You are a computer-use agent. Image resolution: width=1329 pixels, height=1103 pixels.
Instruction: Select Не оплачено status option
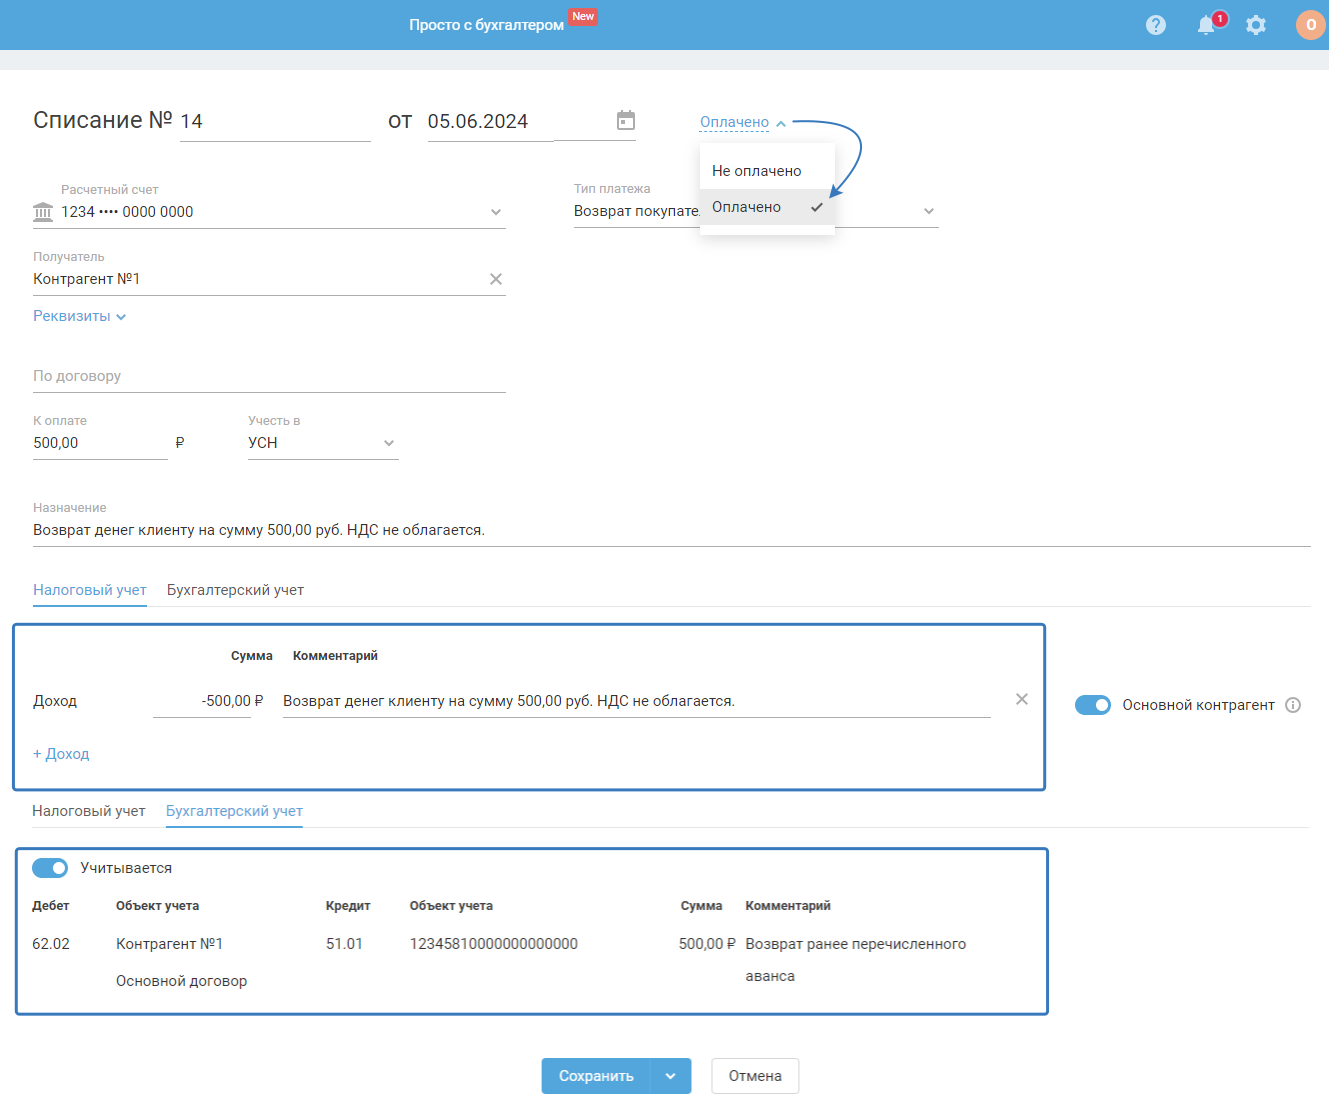point(757,171)
